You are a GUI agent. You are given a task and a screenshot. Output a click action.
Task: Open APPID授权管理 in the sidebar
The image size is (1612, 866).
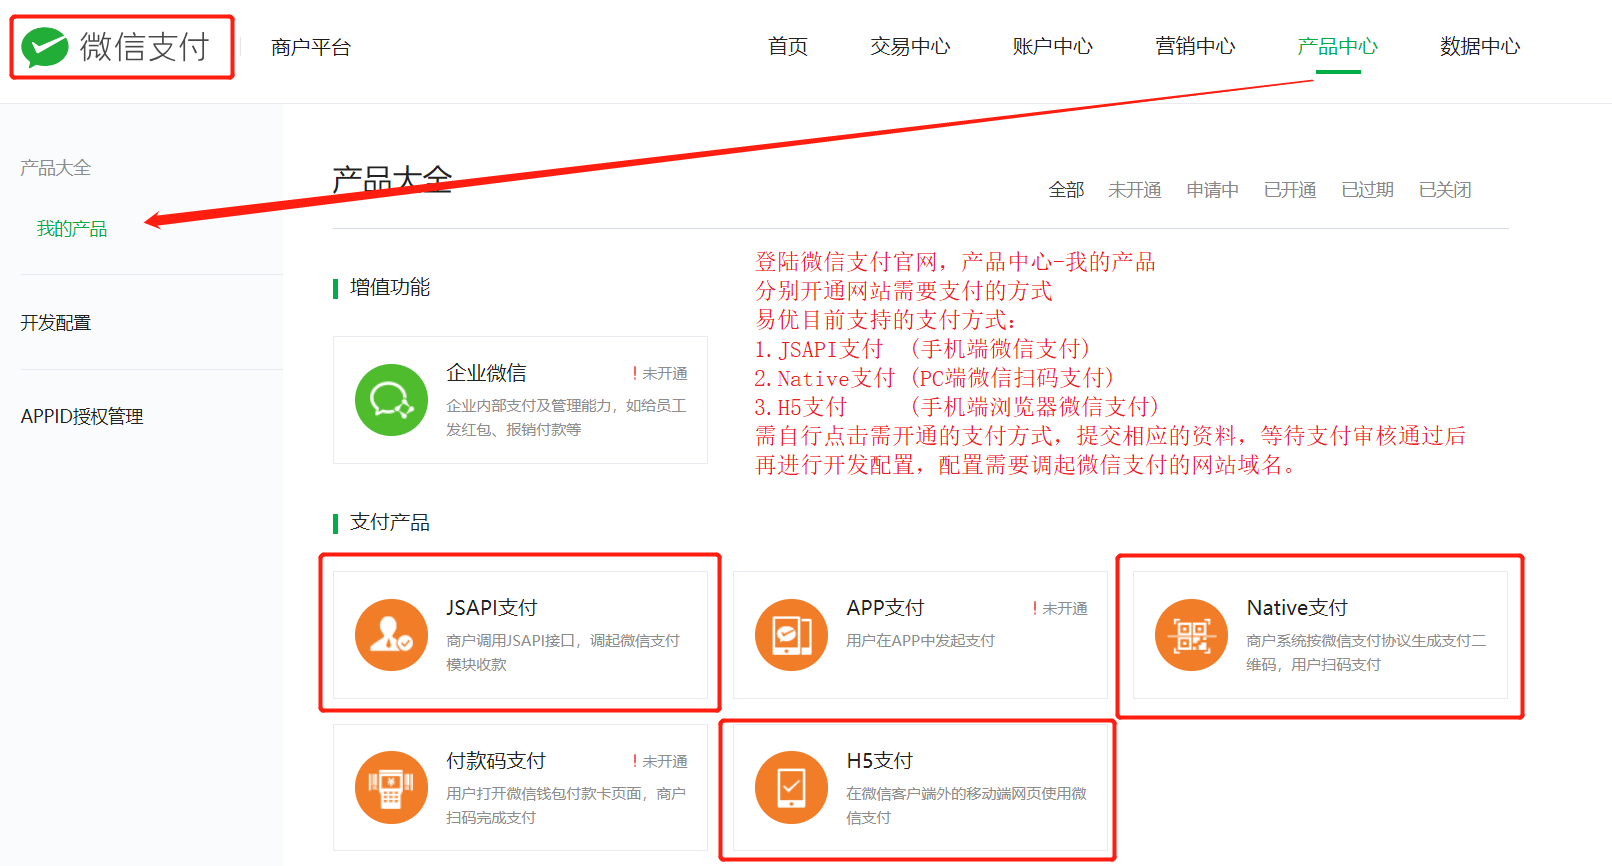(x=82, y=416)
